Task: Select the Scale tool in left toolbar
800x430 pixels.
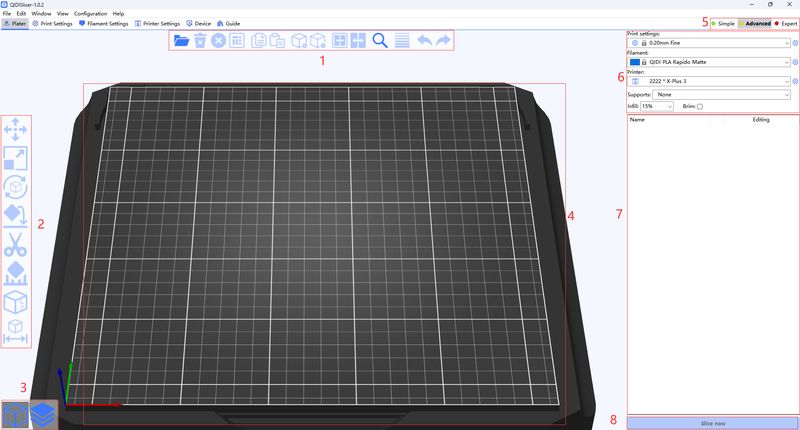Action: click(x=16, y=158)
